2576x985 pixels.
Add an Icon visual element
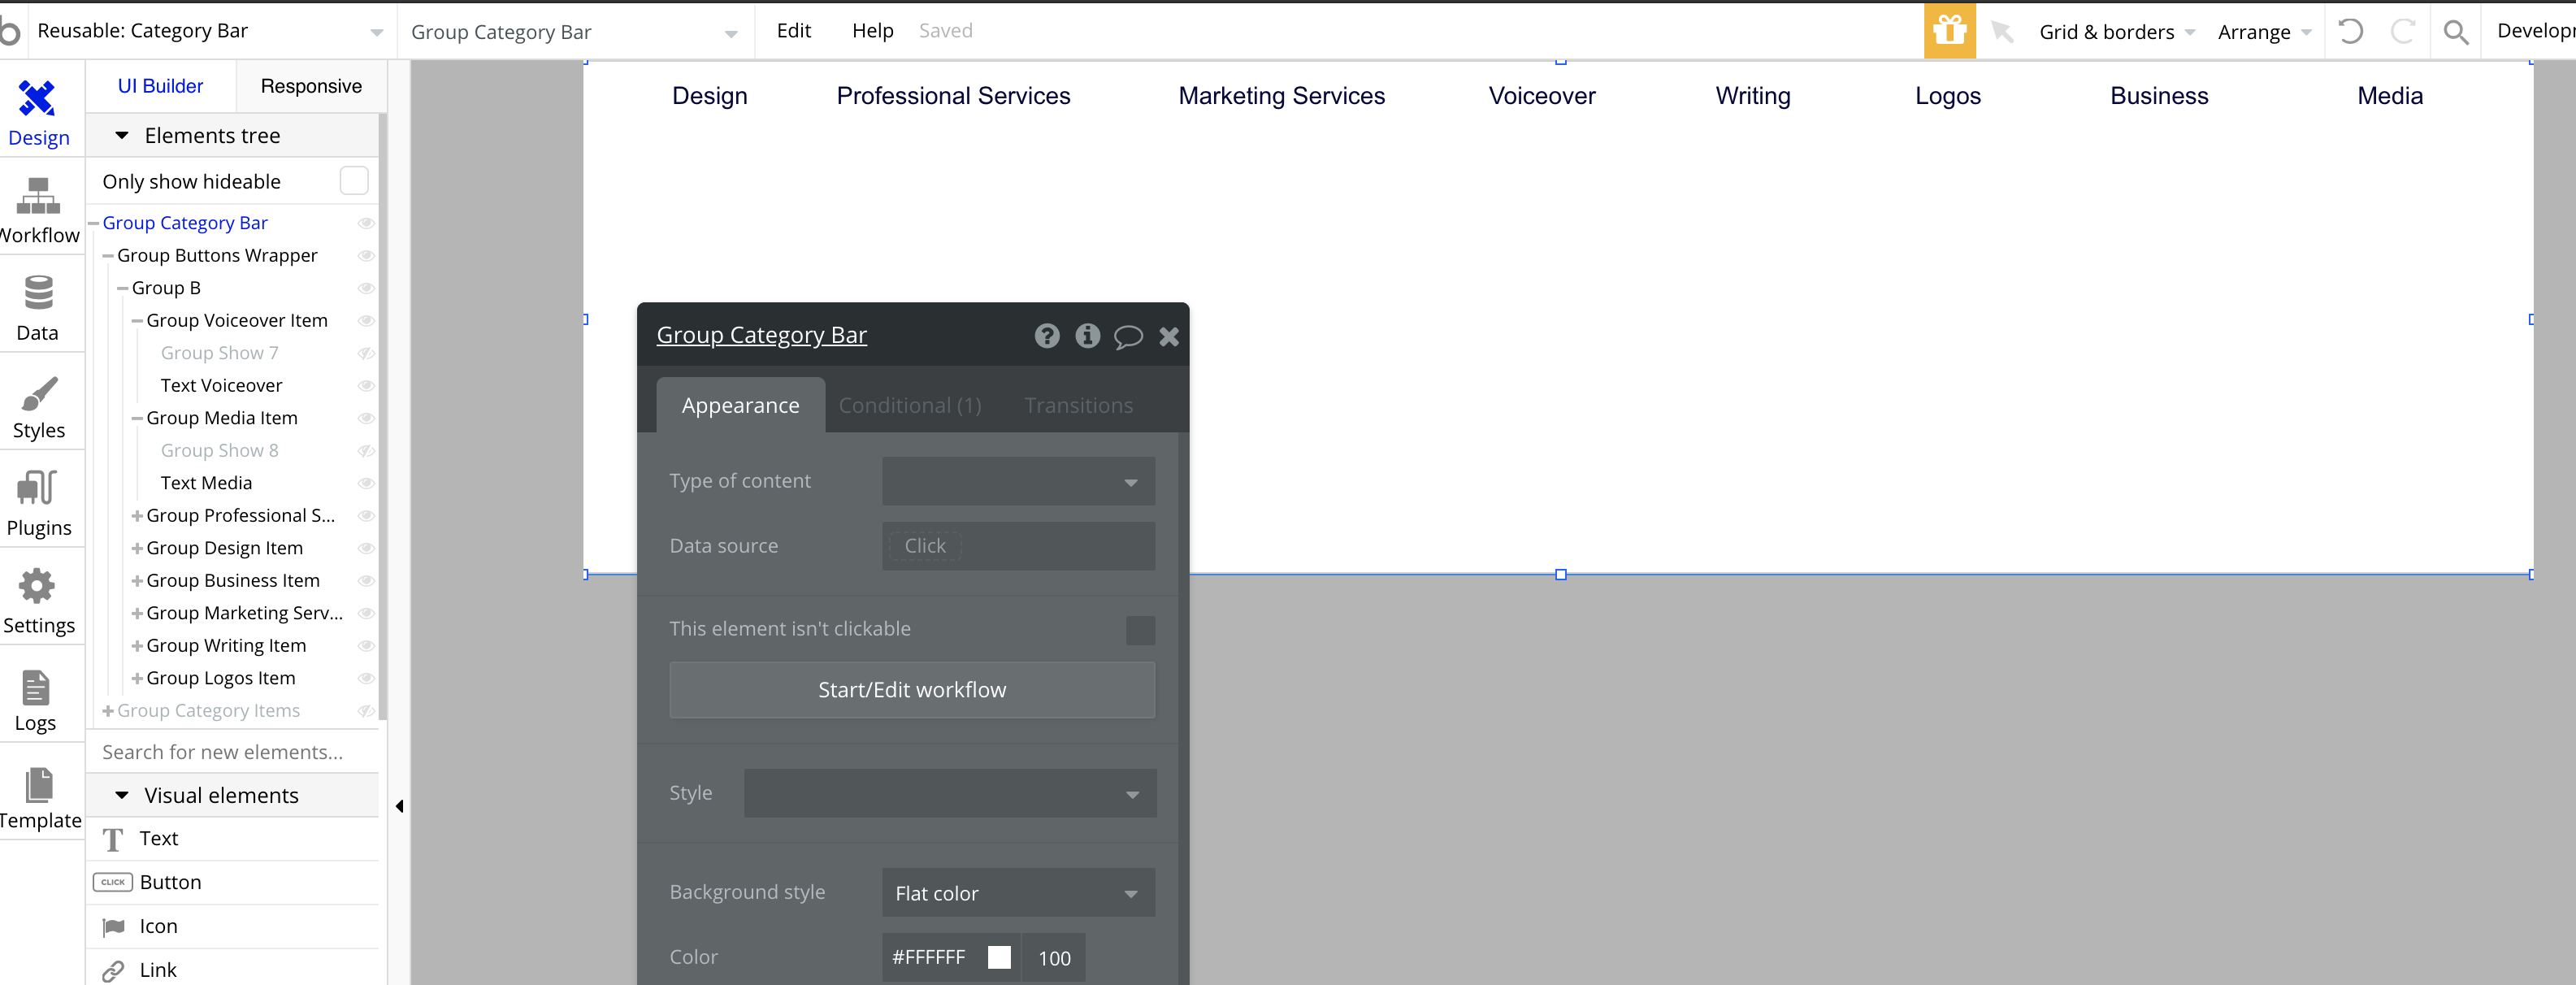point(233,926)
